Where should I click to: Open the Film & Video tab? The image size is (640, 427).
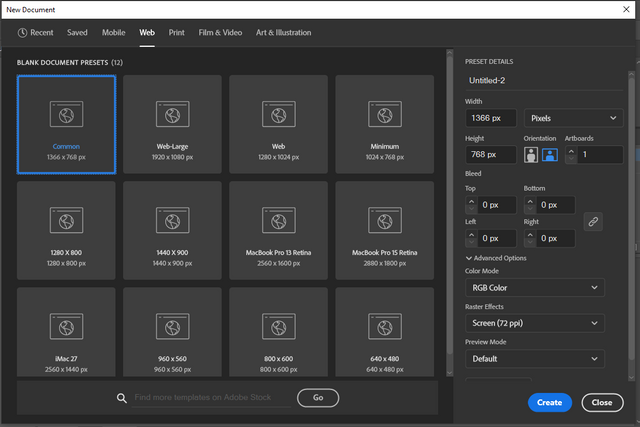click(x=219, y=33)
